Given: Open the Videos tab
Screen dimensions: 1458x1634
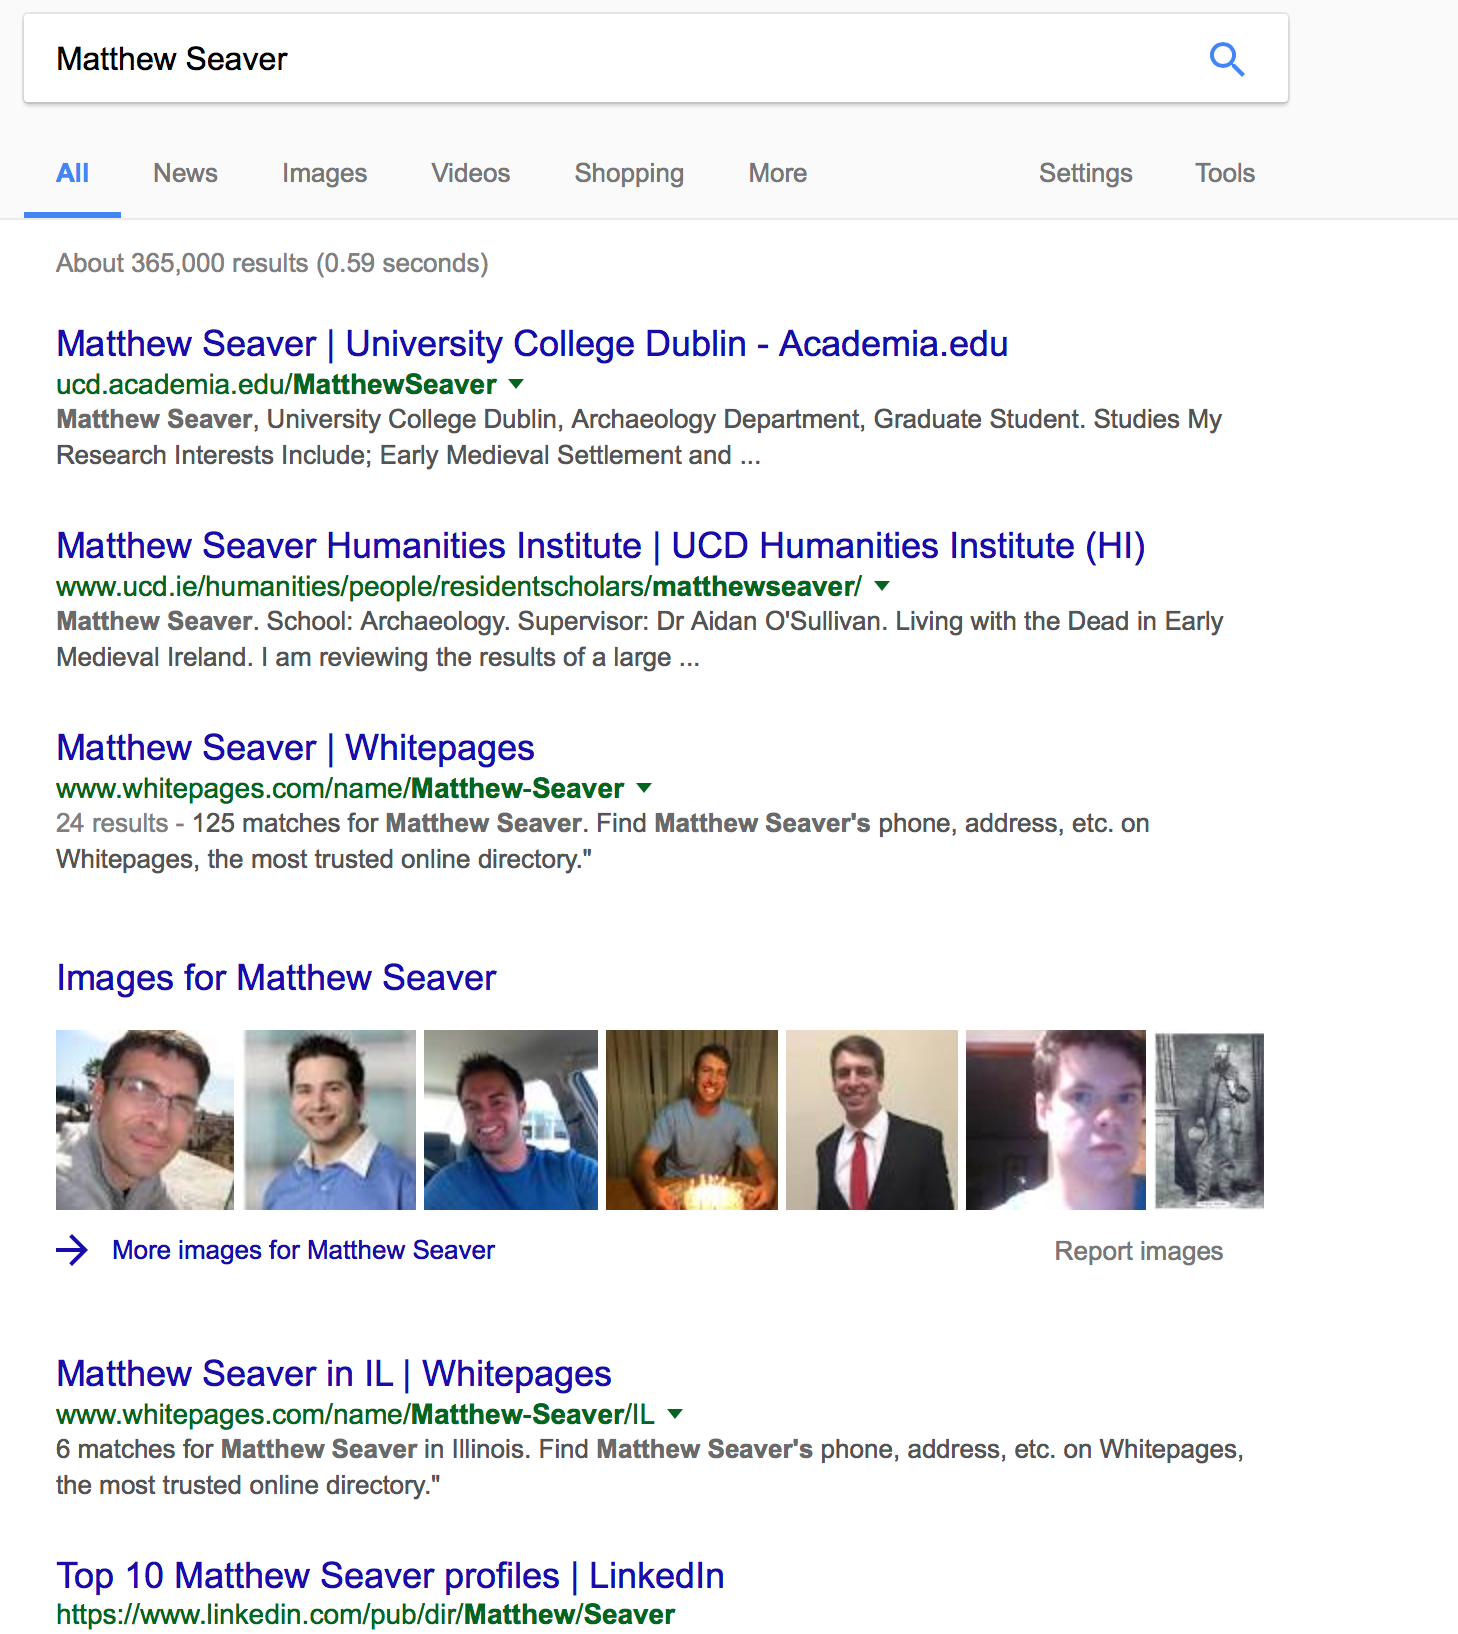Looking at the screenshot, I should tap(471, 173).
